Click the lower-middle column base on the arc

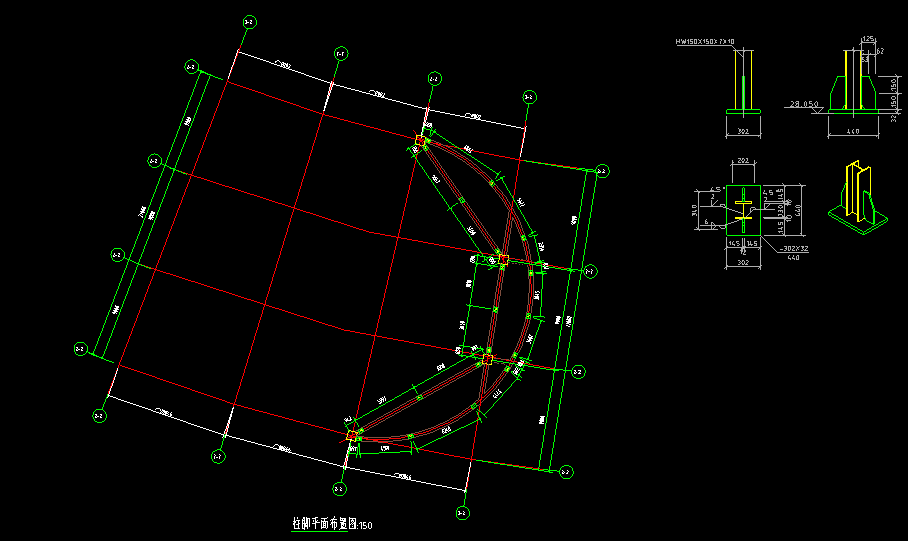(488, 357)
